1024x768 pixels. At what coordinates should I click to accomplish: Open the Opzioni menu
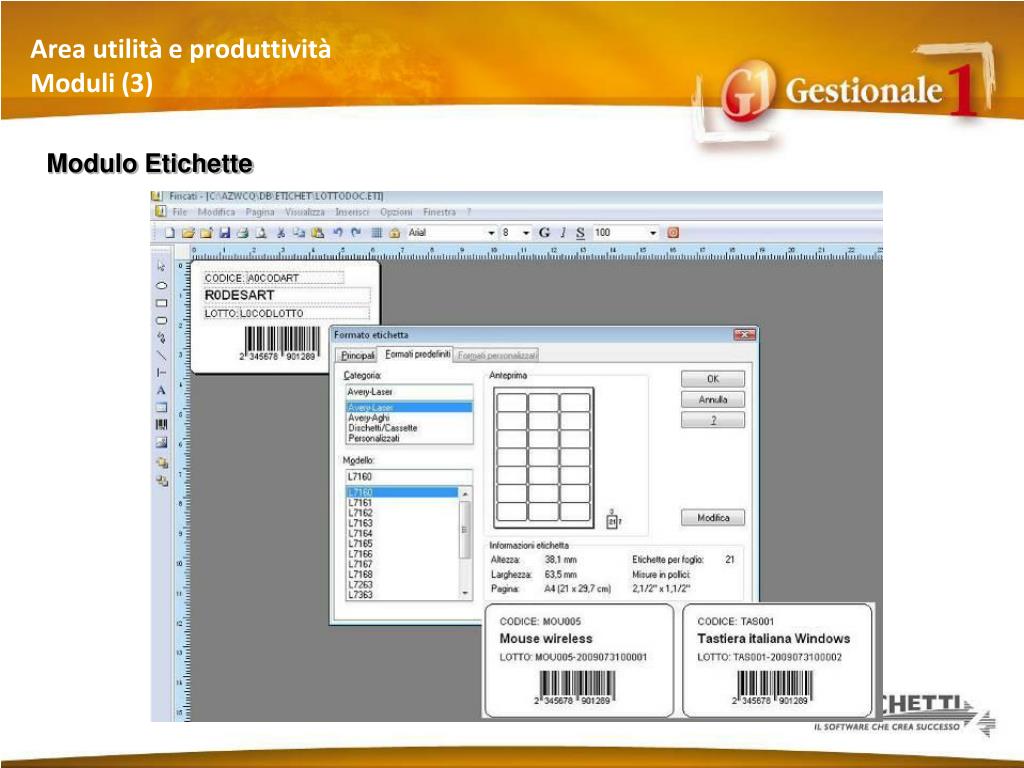[396, 212]
